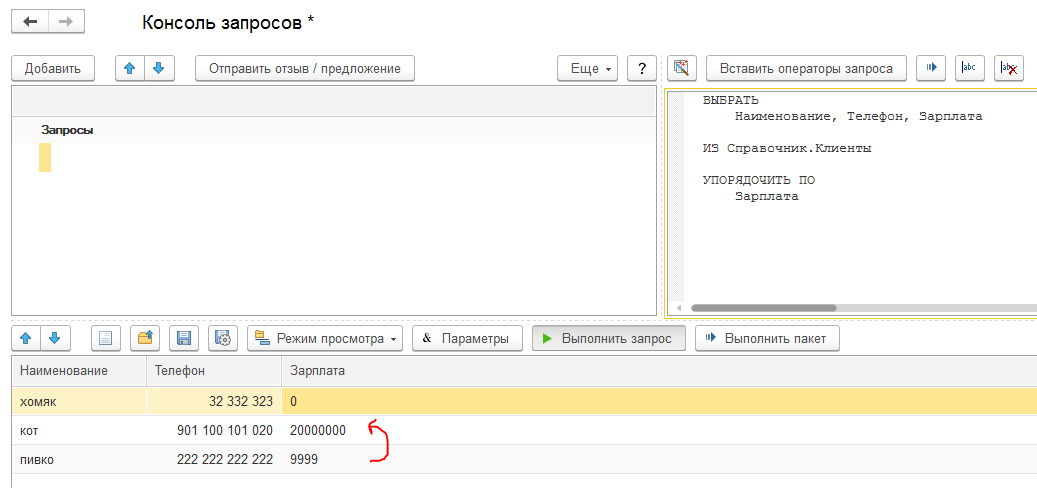1037x488 pixels.
Task: Select the кот cell
Action: tap(79, 430)
